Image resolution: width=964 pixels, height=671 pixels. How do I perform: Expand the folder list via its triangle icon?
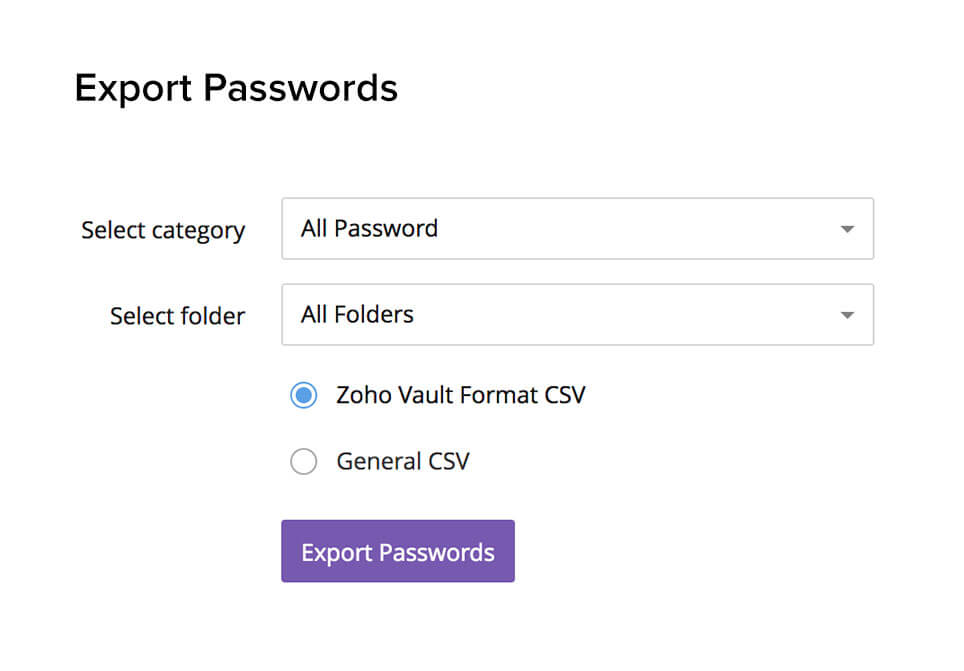tap(847, 316)
